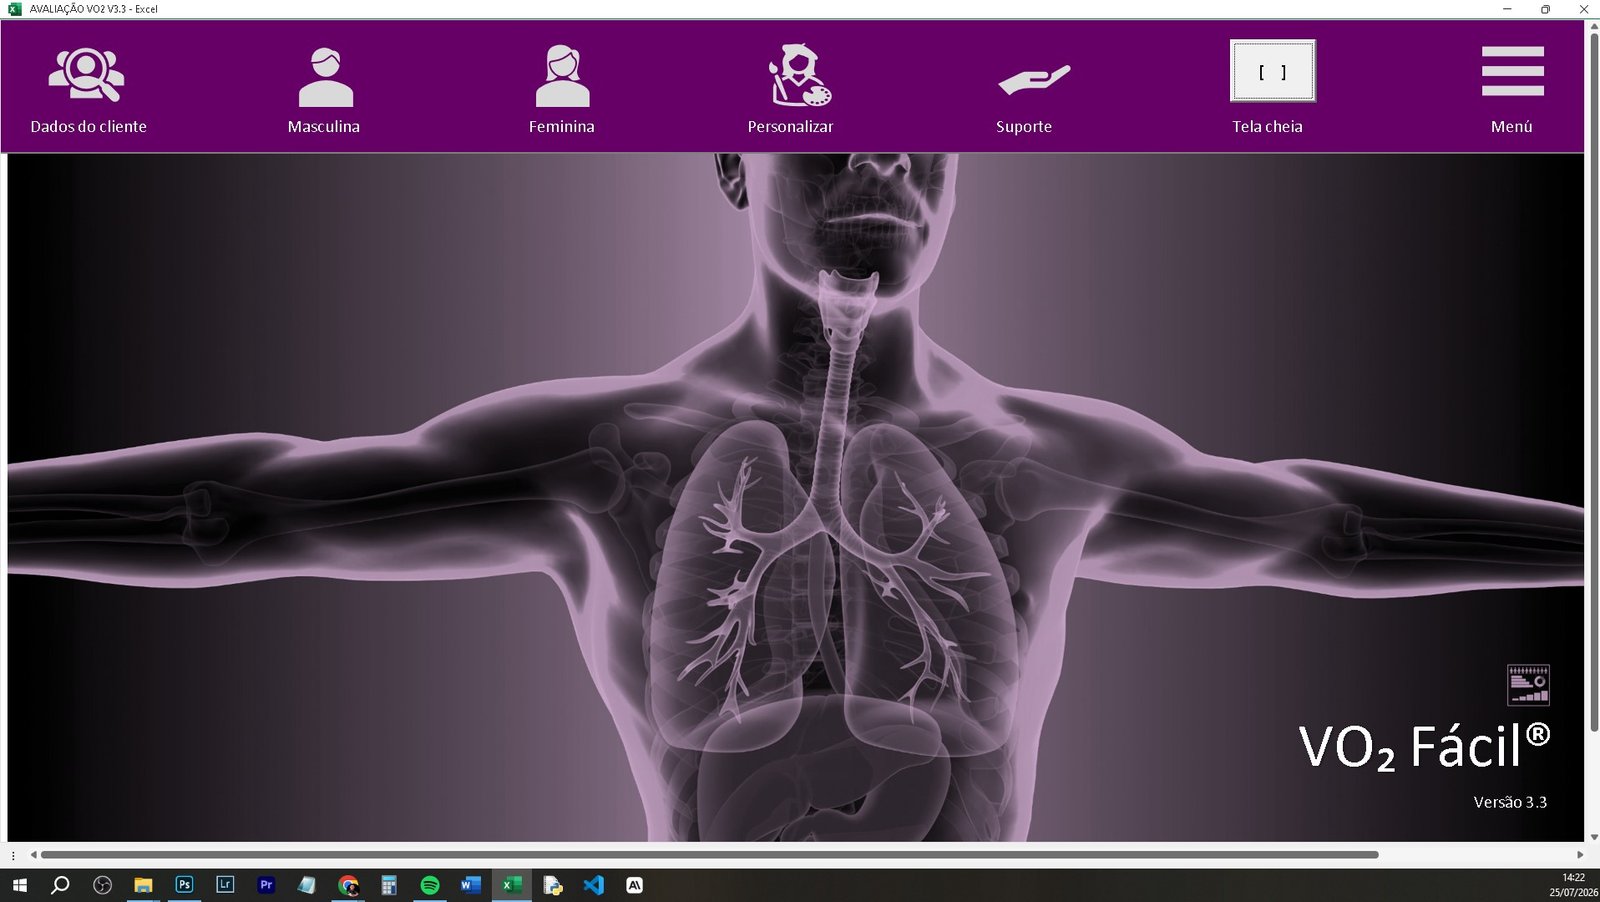The width and height of the screenshot is (1600, 902).
Task: Open Lightroom from the taskbar
Action: (225, 885)
